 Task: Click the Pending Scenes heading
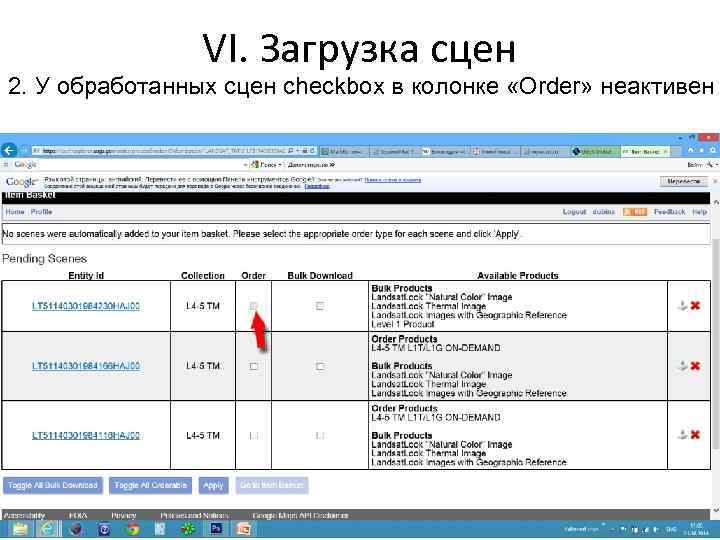click(45, 259)
